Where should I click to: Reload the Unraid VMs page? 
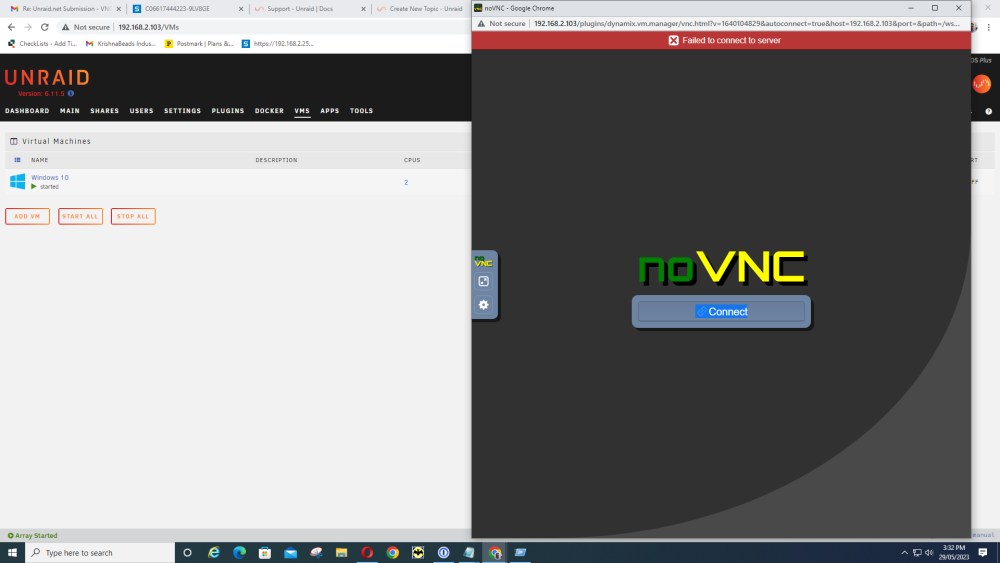[45, 27]
